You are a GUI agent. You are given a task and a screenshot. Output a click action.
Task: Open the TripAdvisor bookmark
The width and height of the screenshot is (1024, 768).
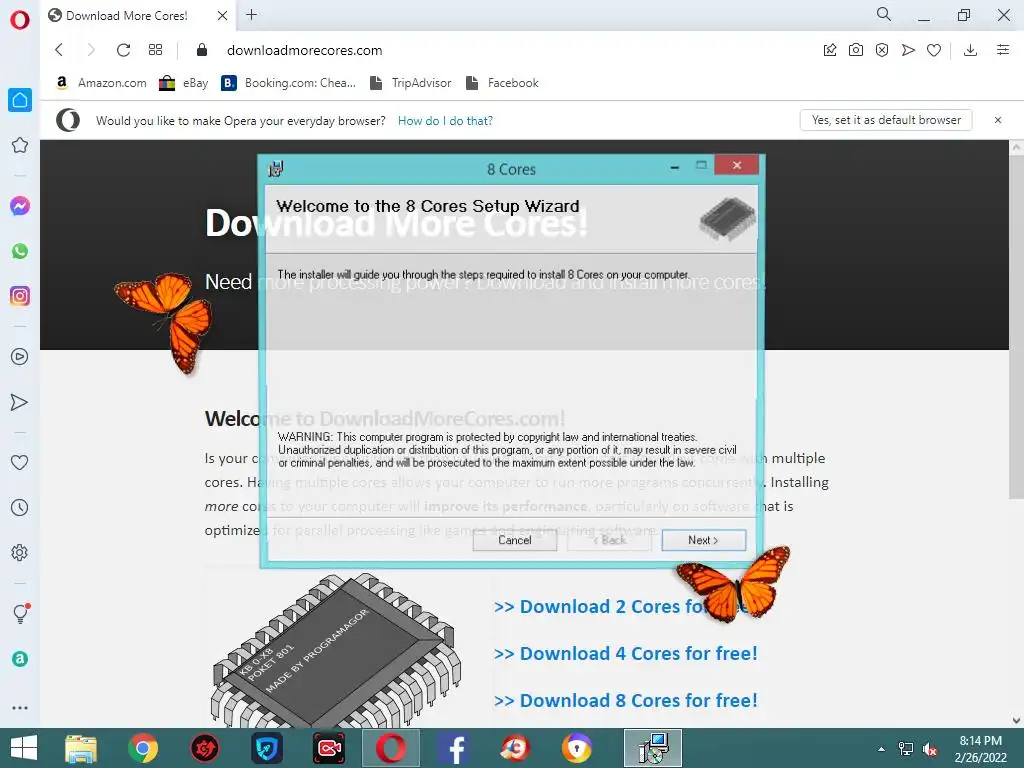pyautogui.click(x=410, y=83)
